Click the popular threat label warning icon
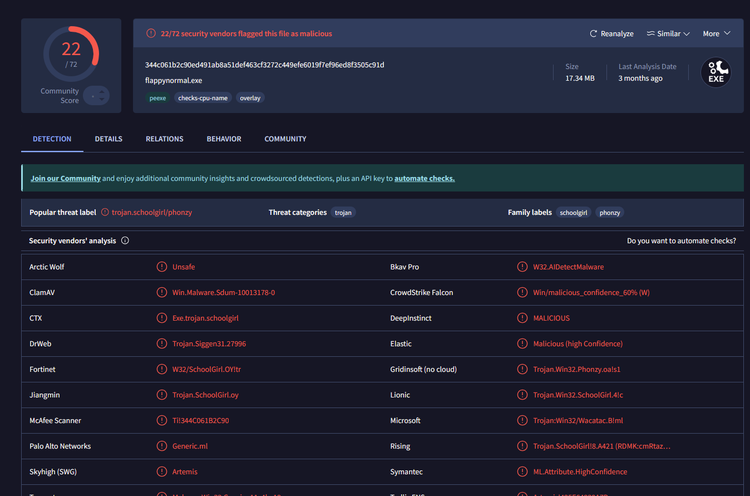The image size is (750, 496). 105,212
